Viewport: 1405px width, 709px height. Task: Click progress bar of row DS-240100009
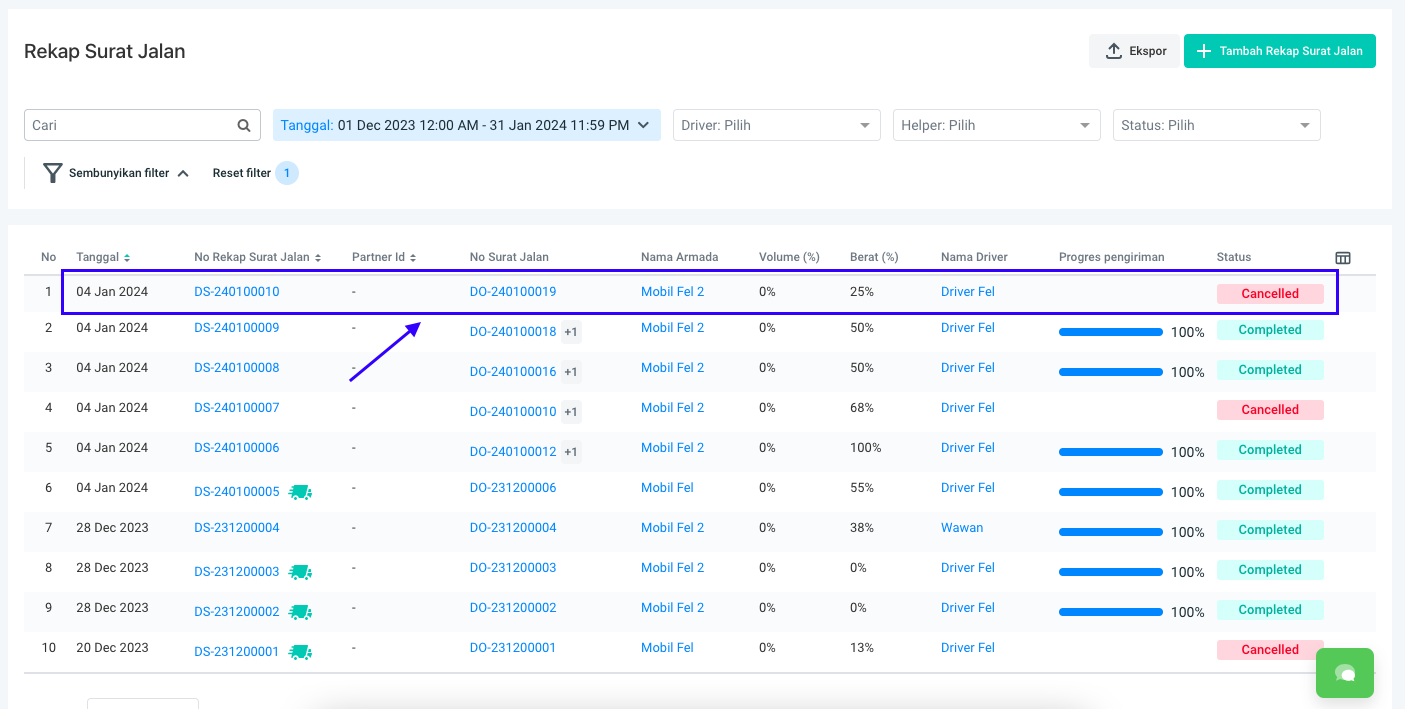[1110, 332]
